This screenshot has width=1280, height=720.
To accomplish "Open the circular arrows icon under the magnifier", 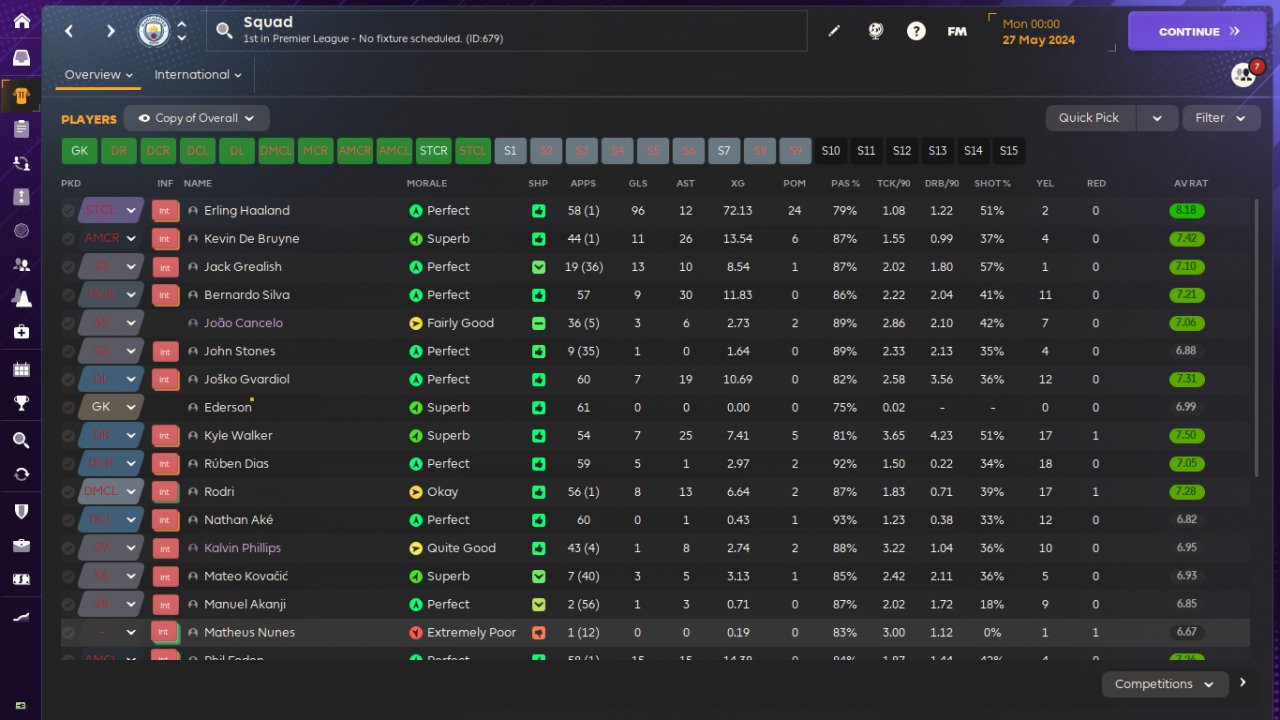I will pos(21,474).
